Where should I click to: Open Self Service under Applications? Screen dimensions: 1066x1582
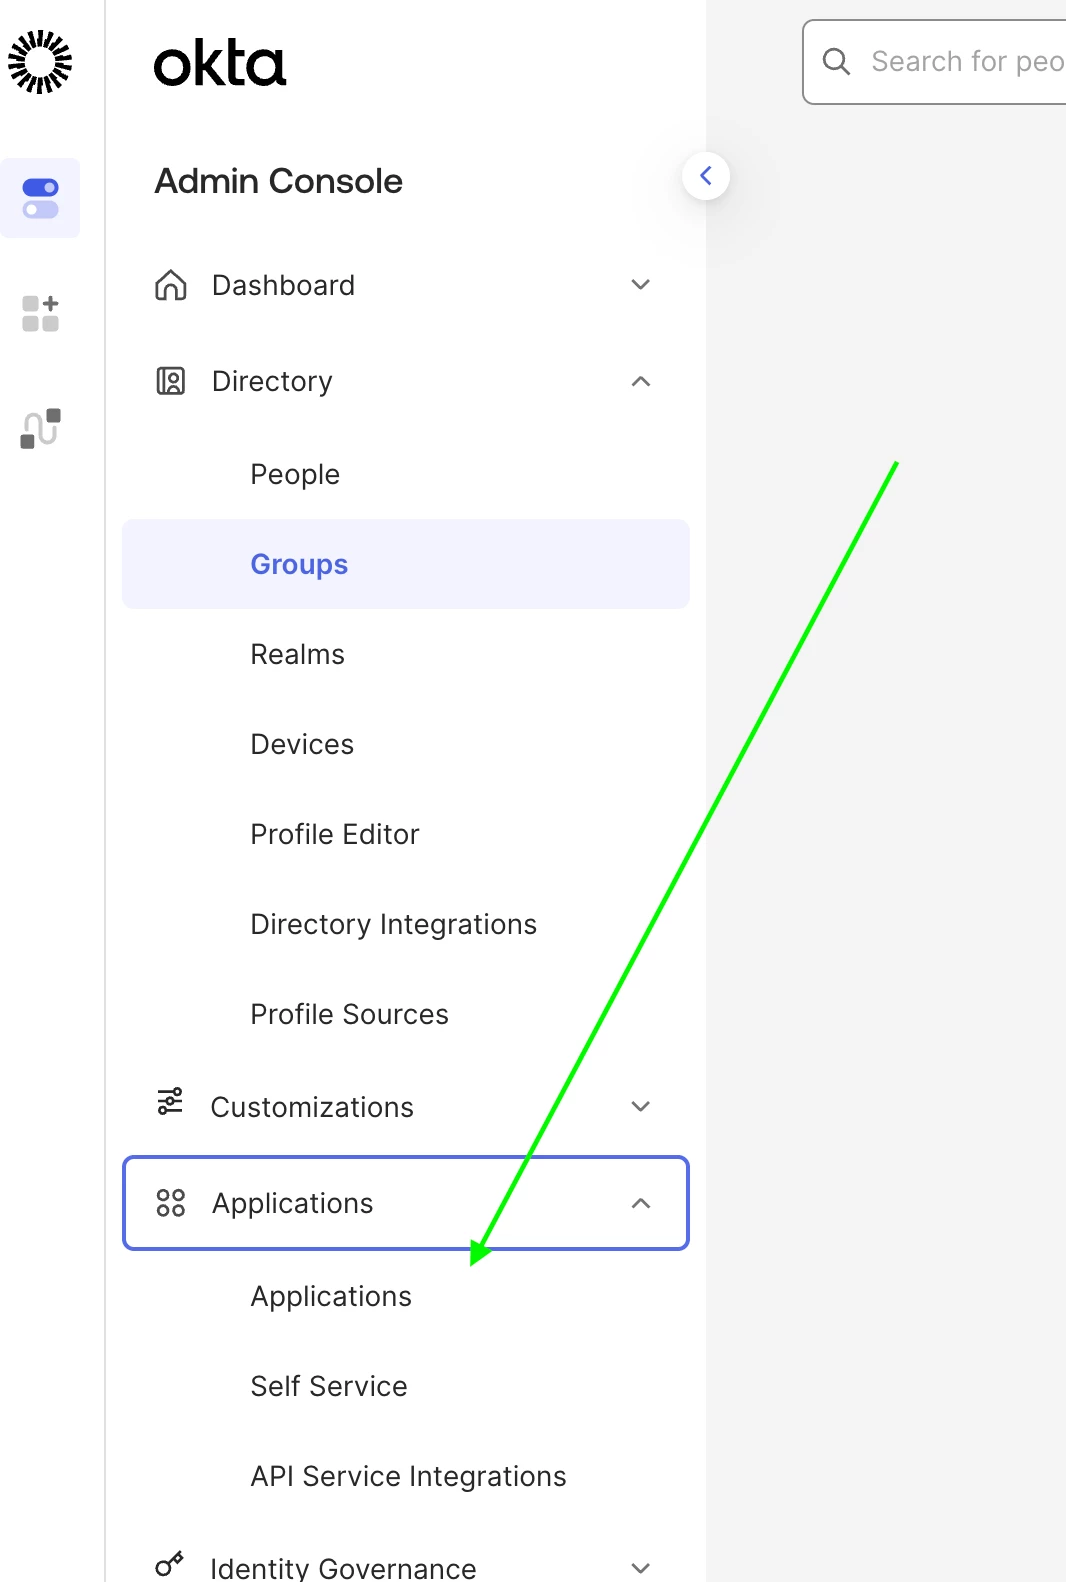coord(406,1386)
